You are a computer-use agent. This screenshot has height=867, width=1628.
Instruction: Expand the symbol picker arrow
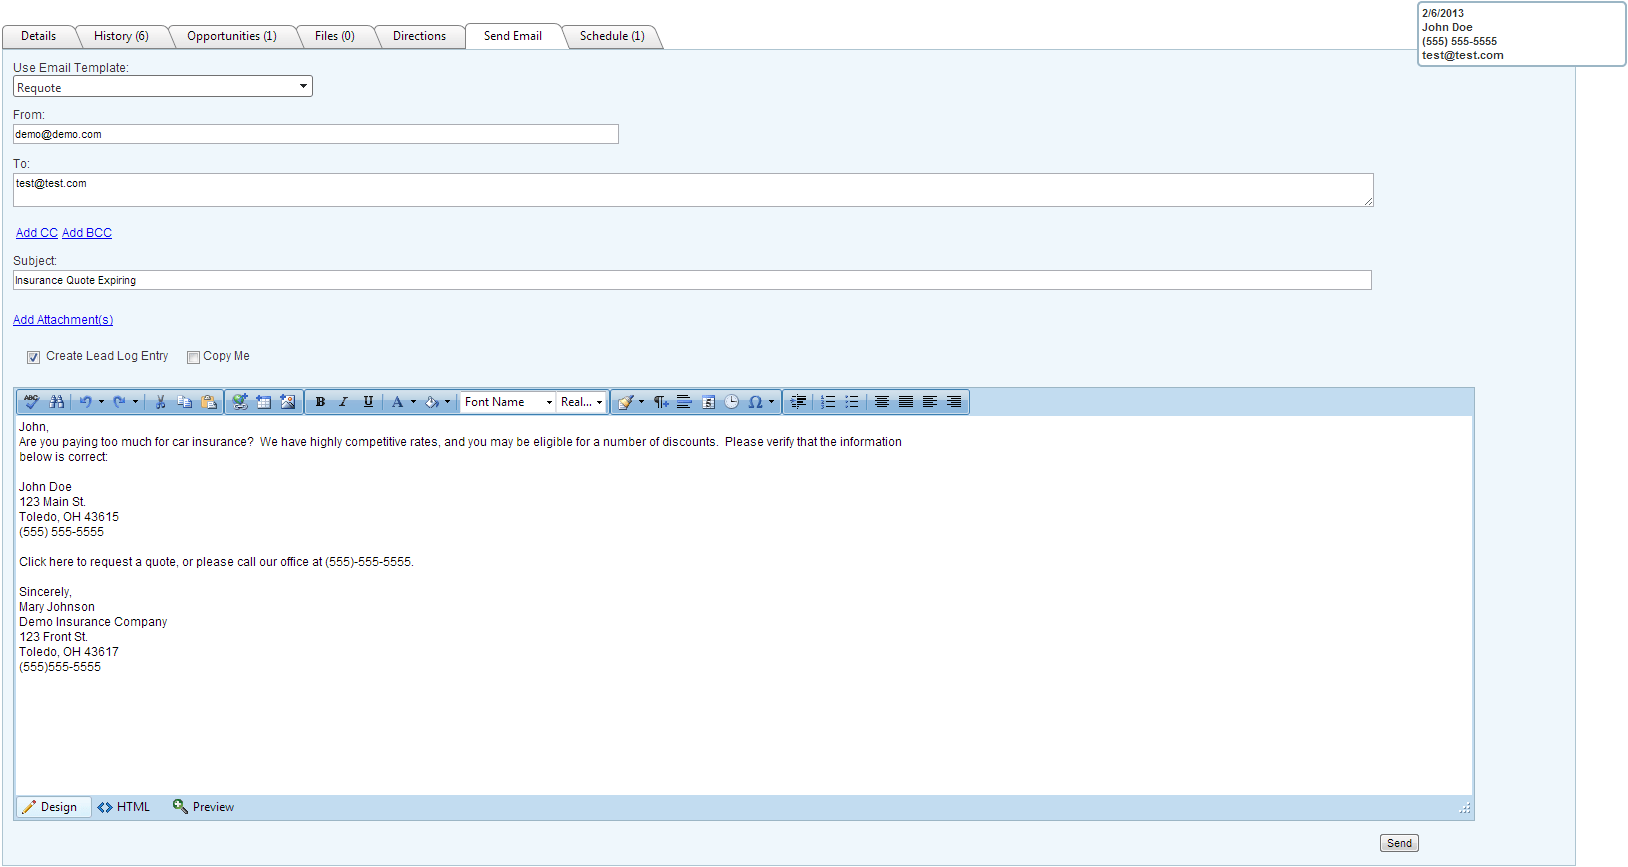(x=771, y=402)
